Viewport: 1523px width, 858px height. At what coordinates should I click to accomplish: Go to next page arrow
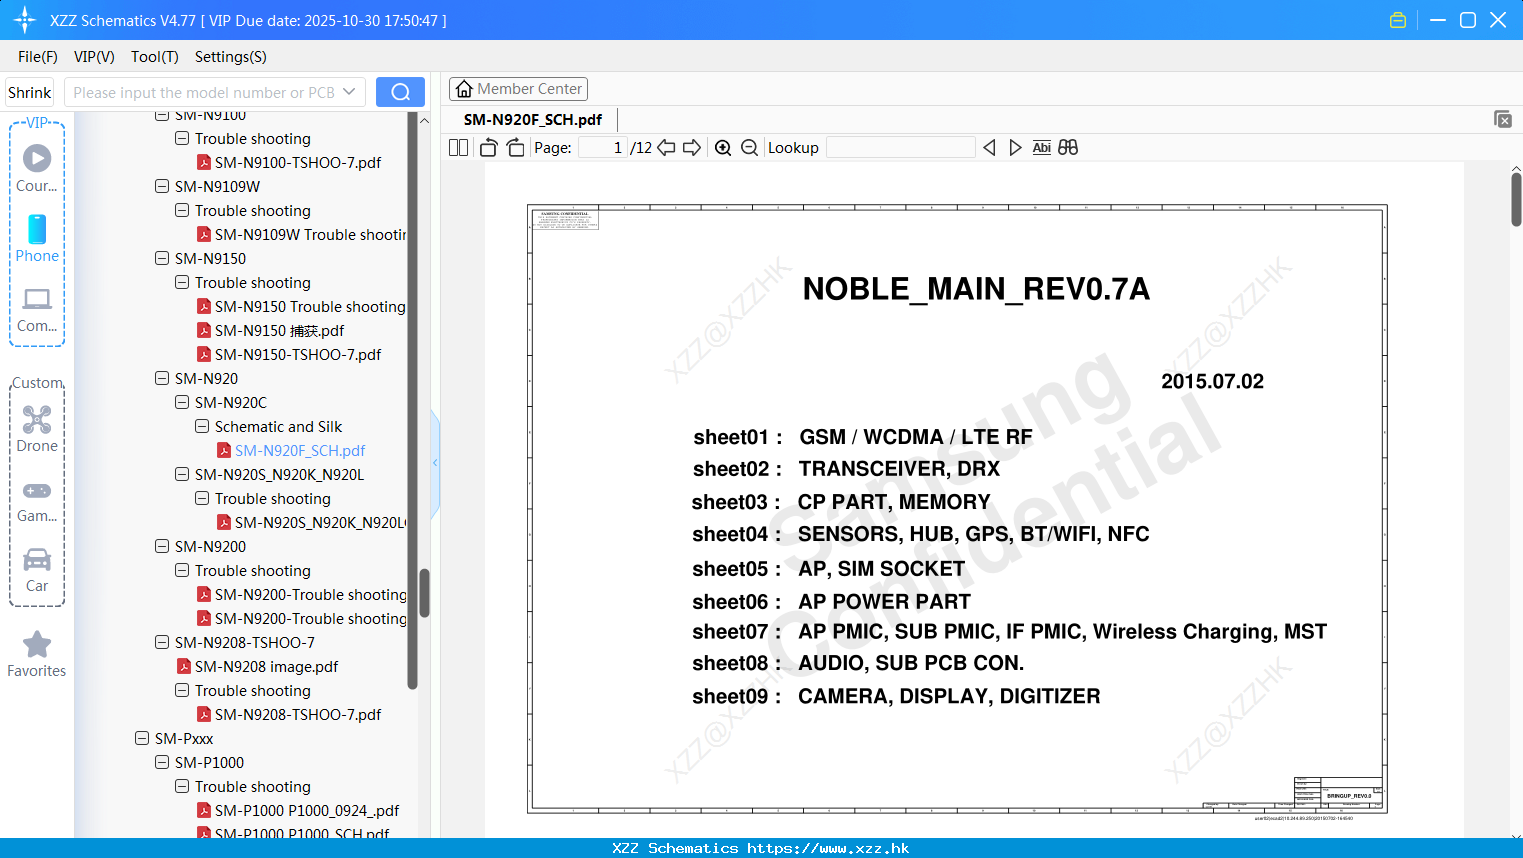coord(692,148)
